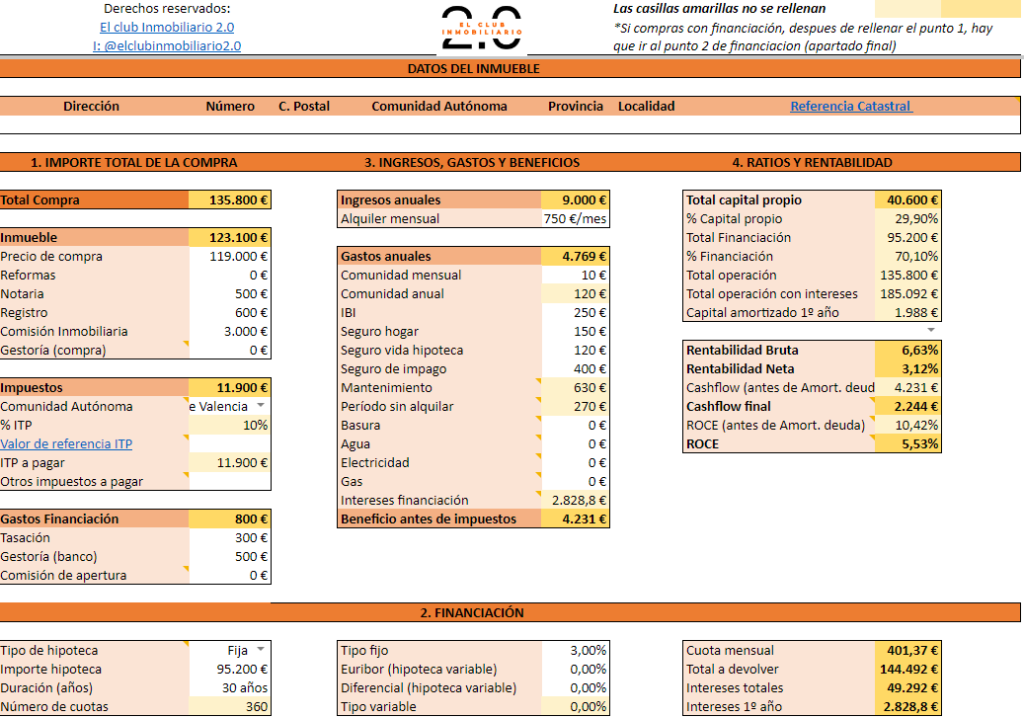Viewport: 1024px width, 718px height.
Task: Click the small dropdown arrow below Capital amortizado
Action: tap(931, 330)
